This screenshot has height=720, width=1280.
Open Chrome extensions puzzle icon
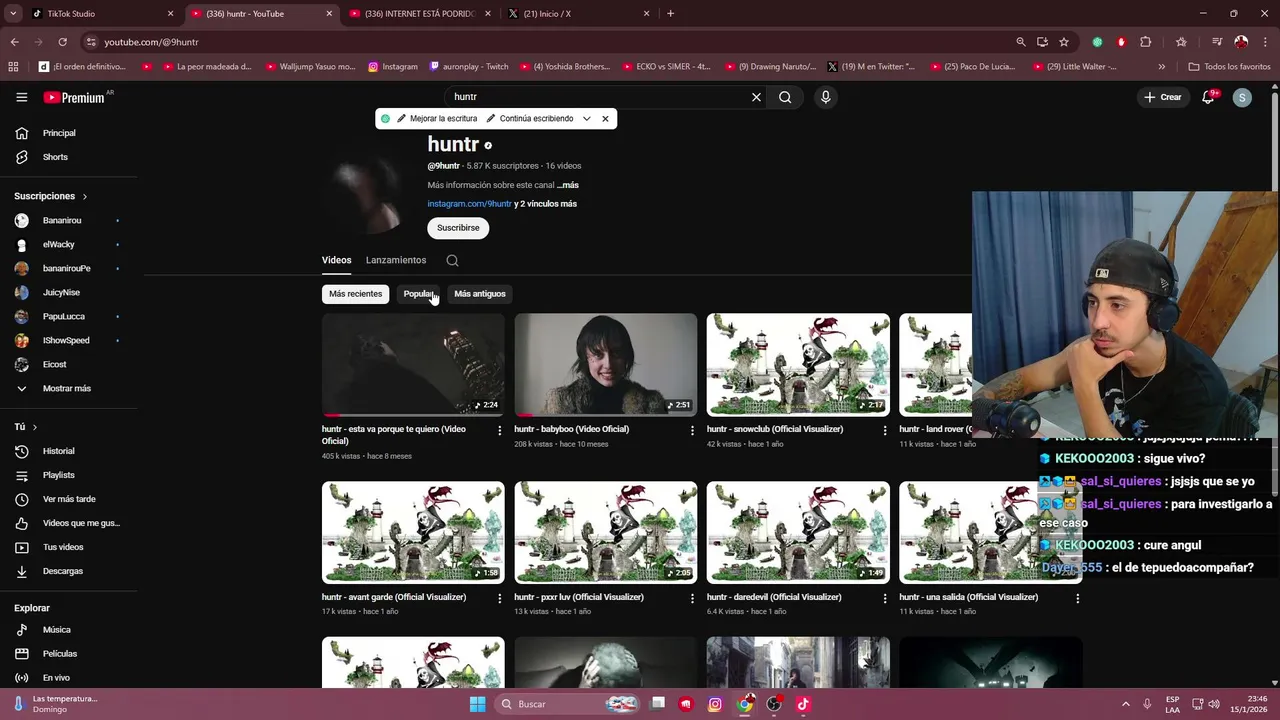pos(1146,42)
